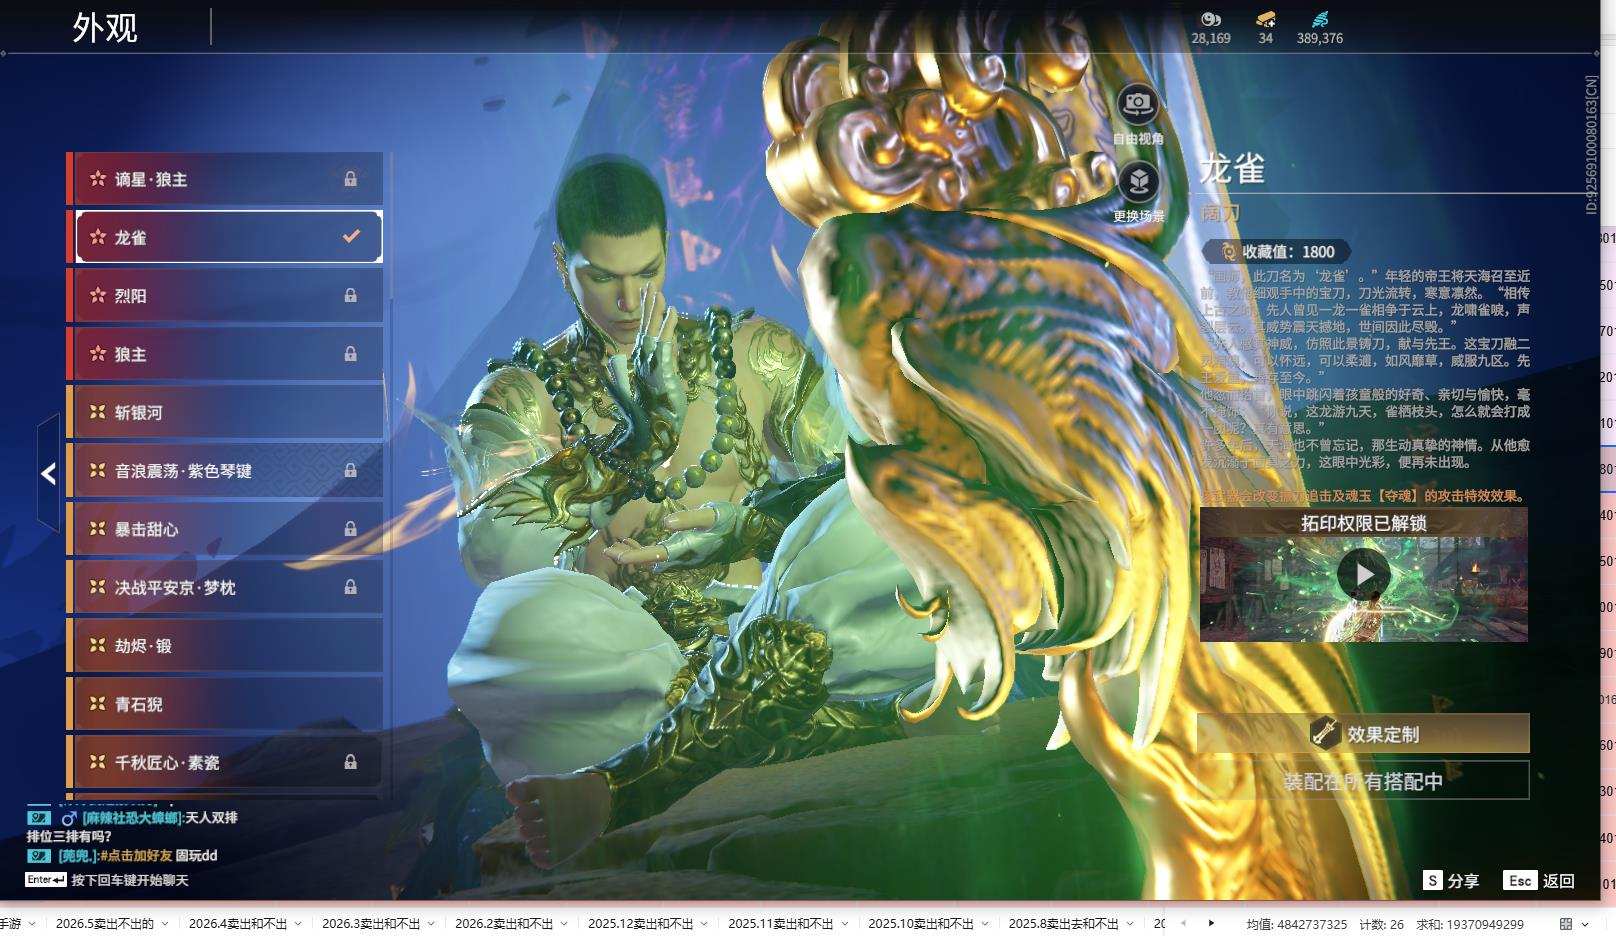Change the scene with 更换场景 icon
The image size is (1616, 939).
1137,182
